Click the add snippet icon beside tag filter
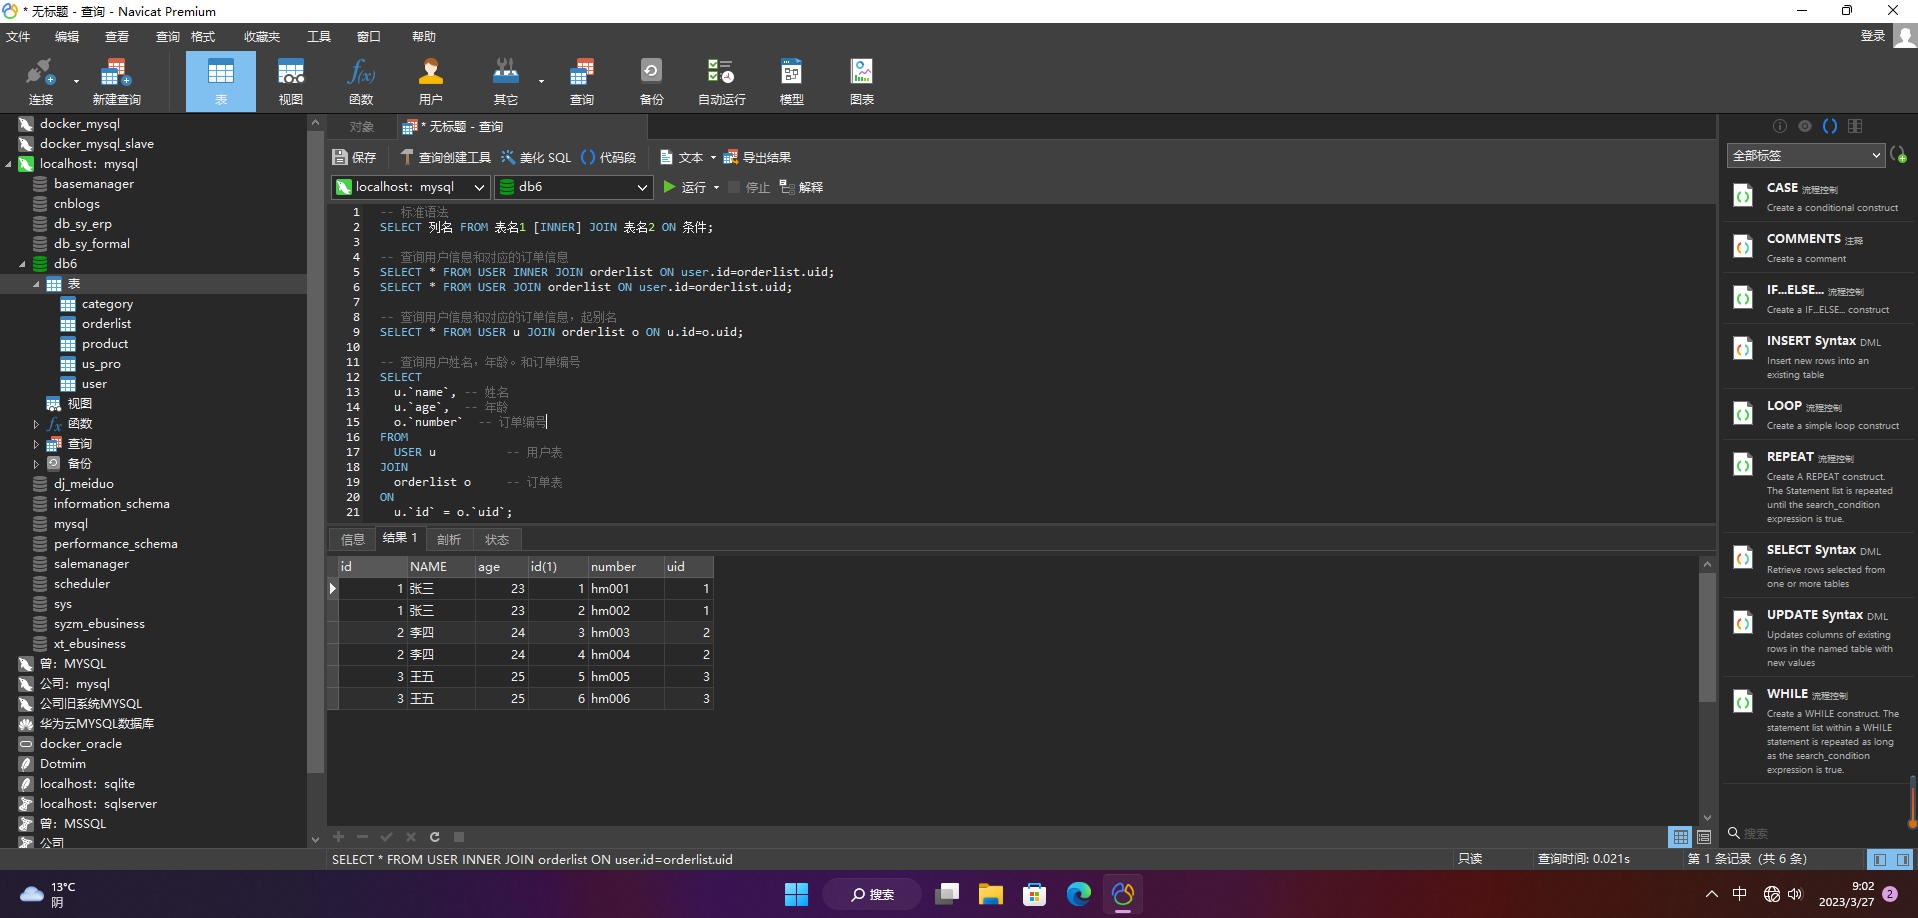The image size is (1918, 918). coord(1898,155)
